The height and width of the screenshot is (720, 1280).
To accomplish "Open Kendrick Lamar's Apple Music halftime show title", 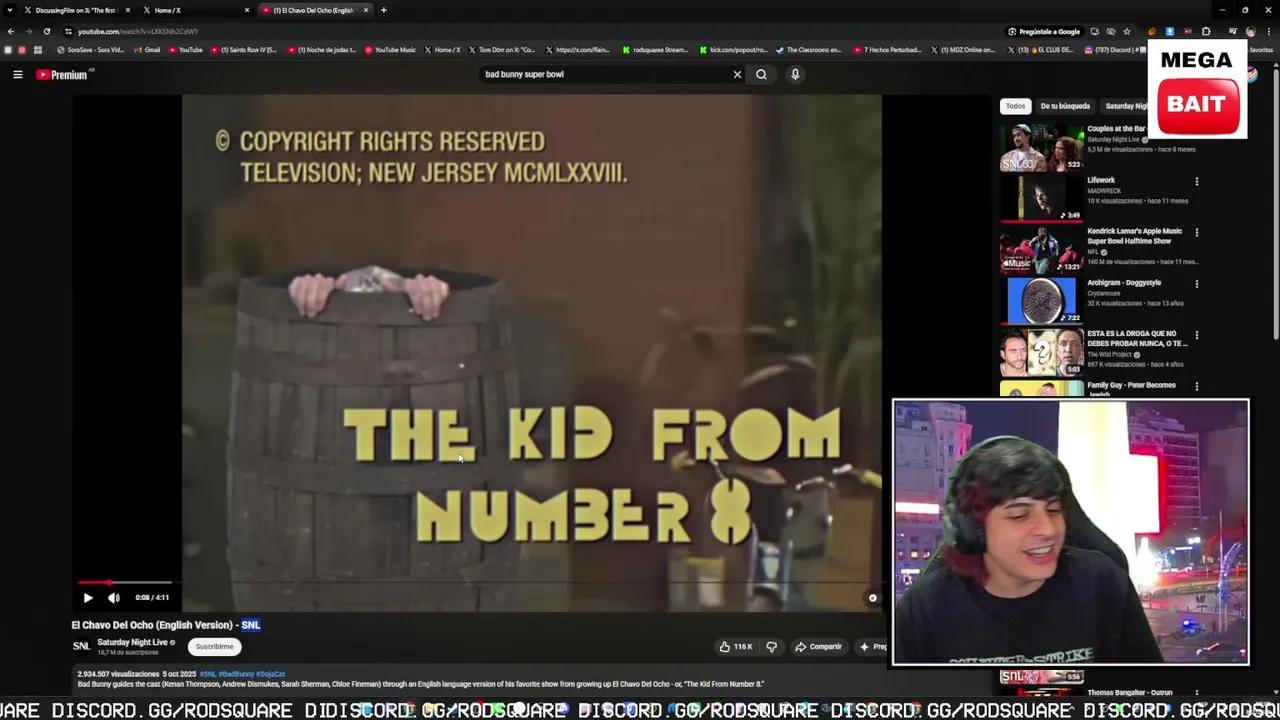I will (1134, 236).
